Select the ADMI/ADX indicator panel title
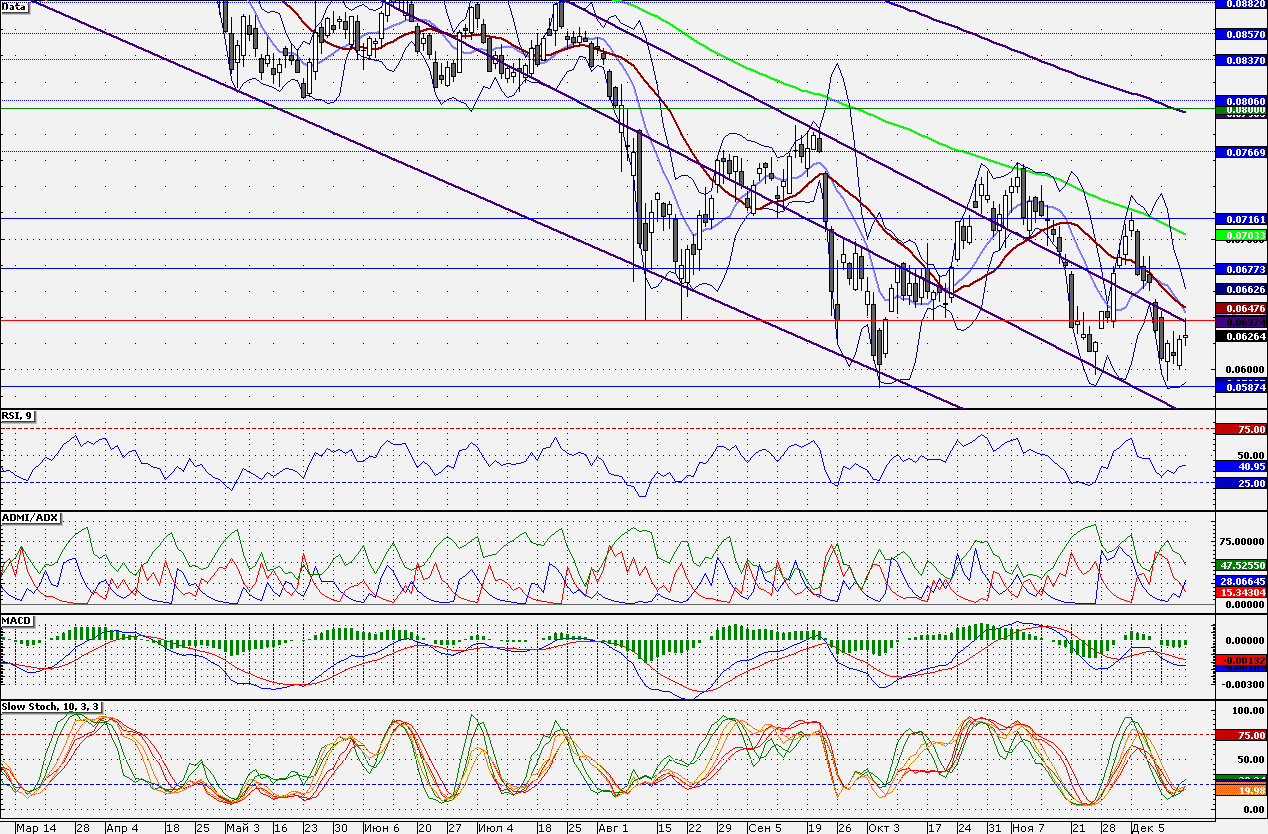The height and width of the screenshot is (834, 1268). pos(31,517)
